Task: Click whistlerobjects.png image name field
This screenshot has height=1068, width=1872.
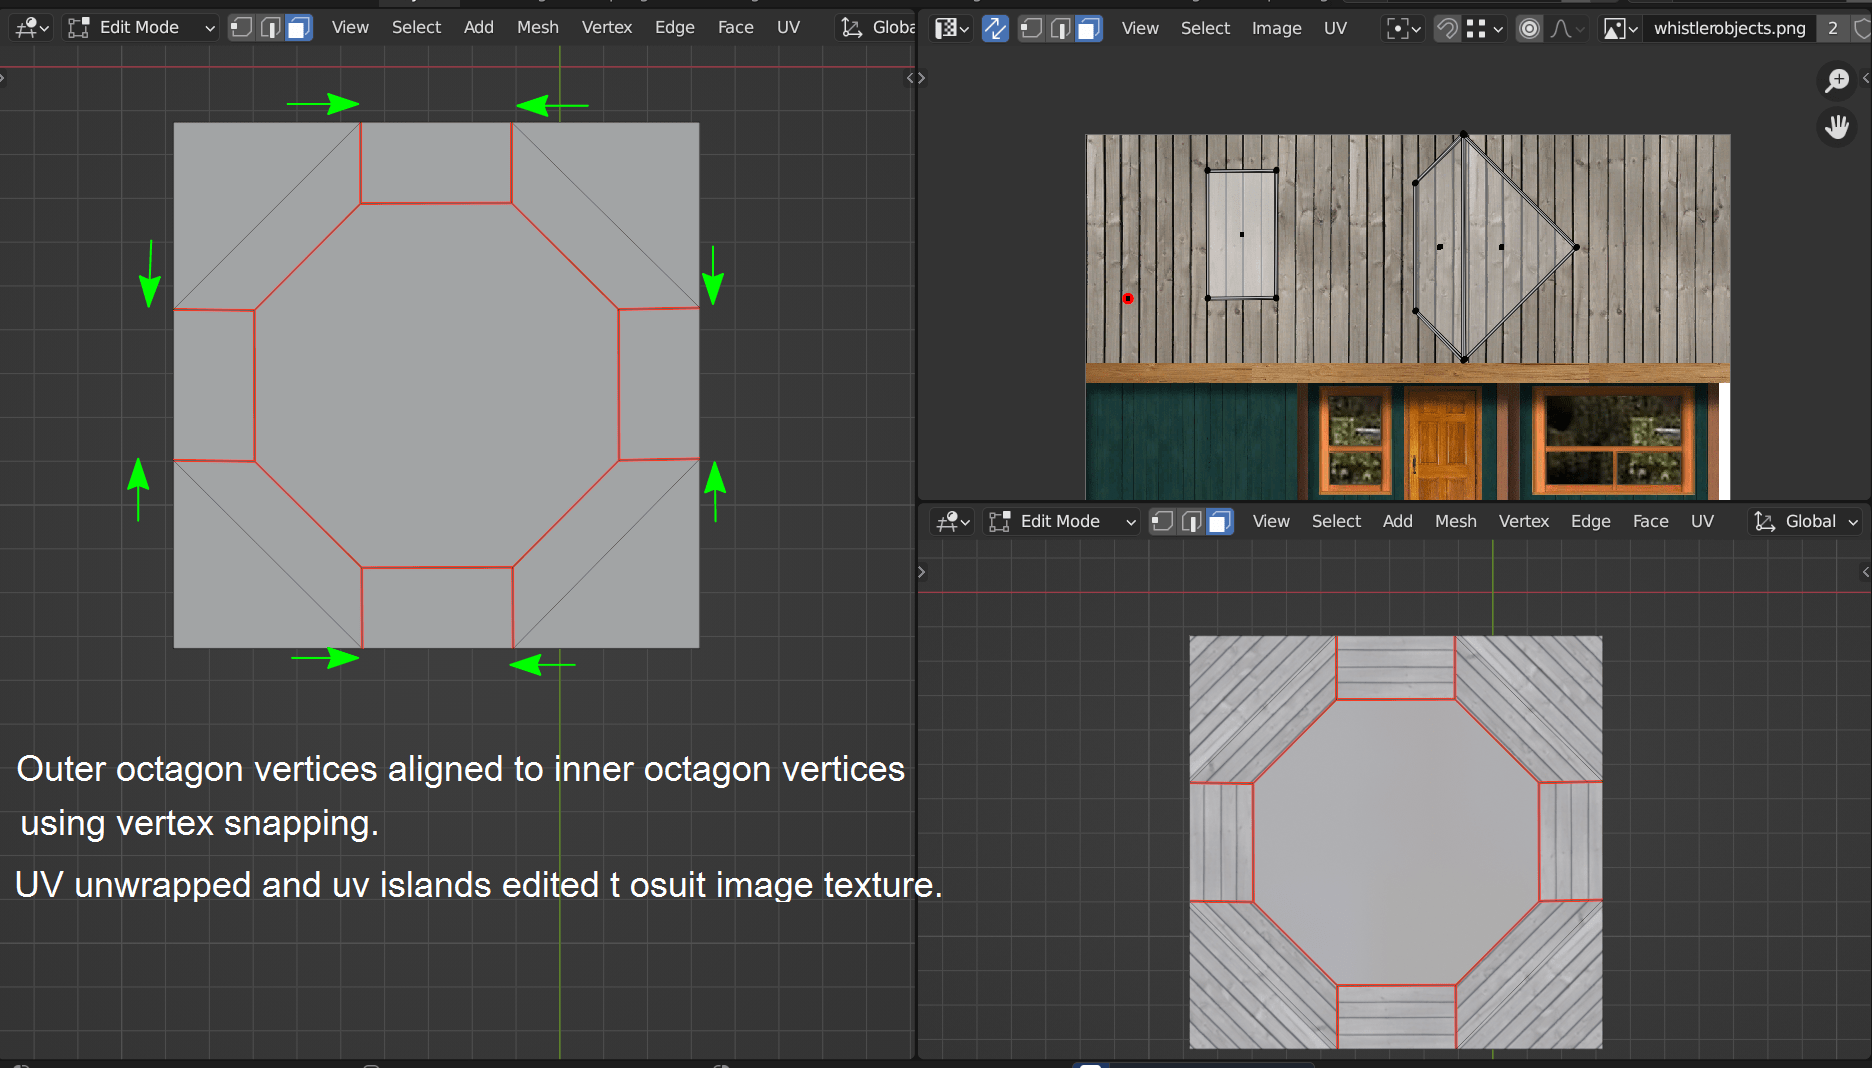Action: point(1730,29)
